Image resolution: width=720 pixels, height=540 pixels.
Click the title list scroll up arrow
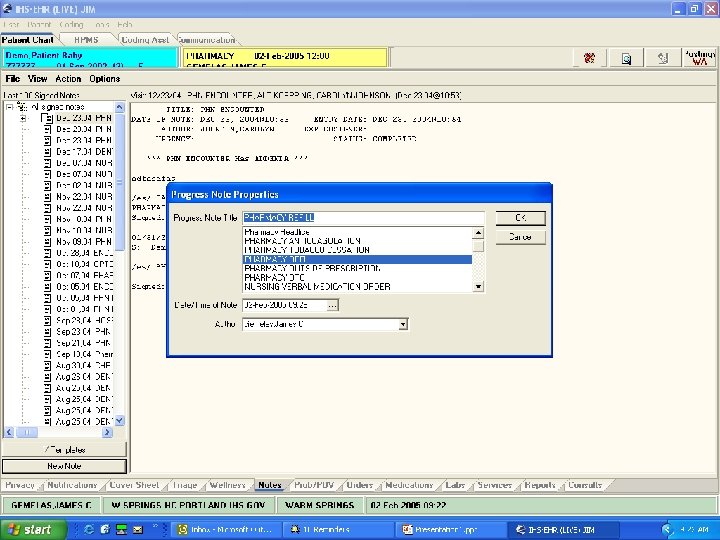pyautogui.click(x=478, y=233)
